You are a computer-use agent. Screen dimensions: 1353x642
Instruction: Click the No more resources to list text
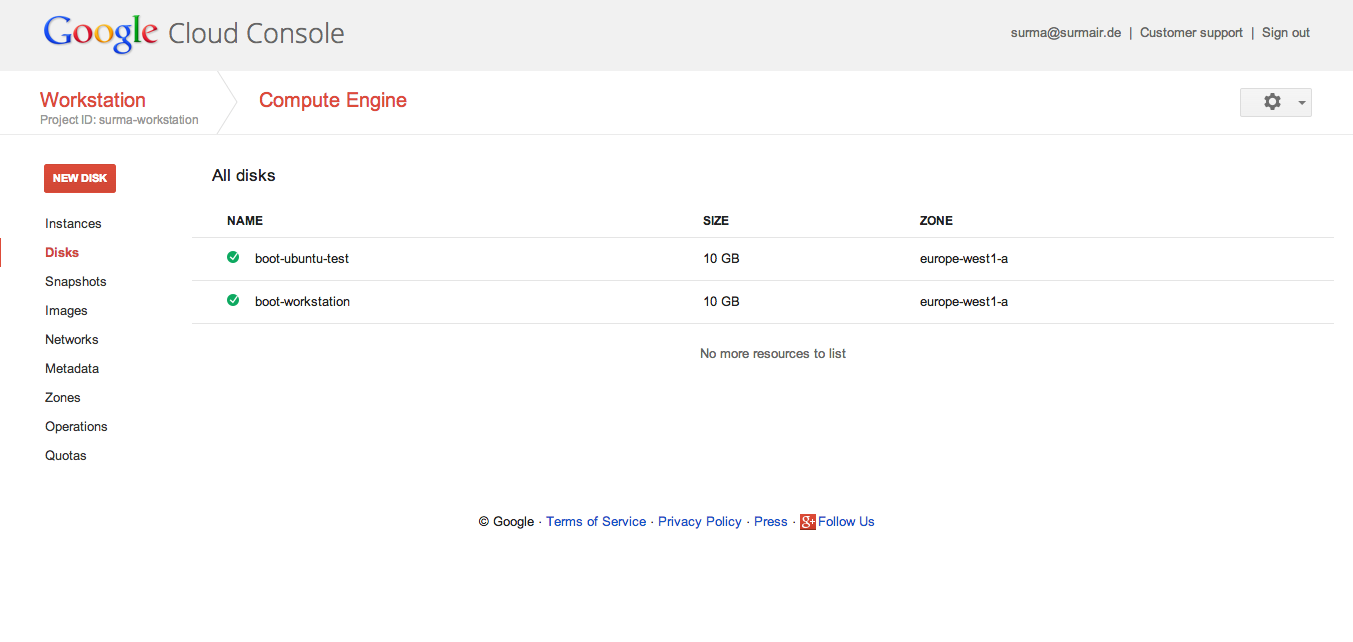pyautogui.click(x=773, y=354)
